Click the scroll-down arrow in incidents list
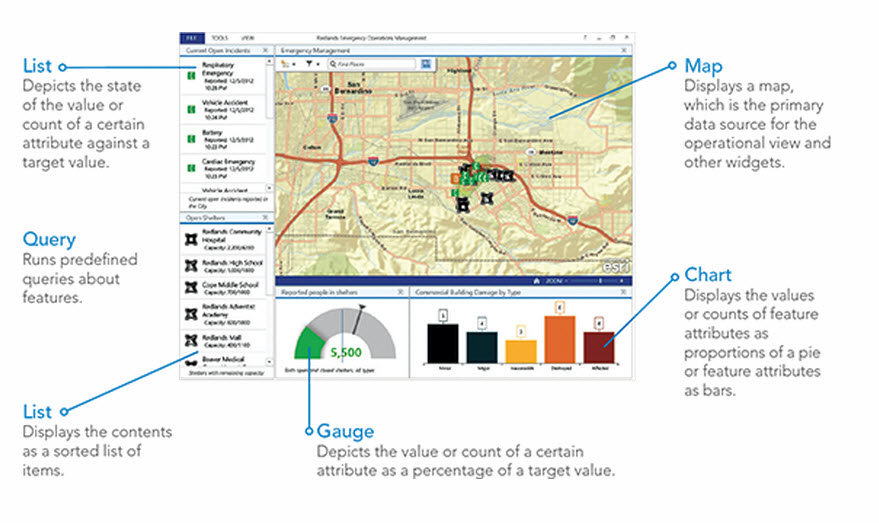 [269, 188]
